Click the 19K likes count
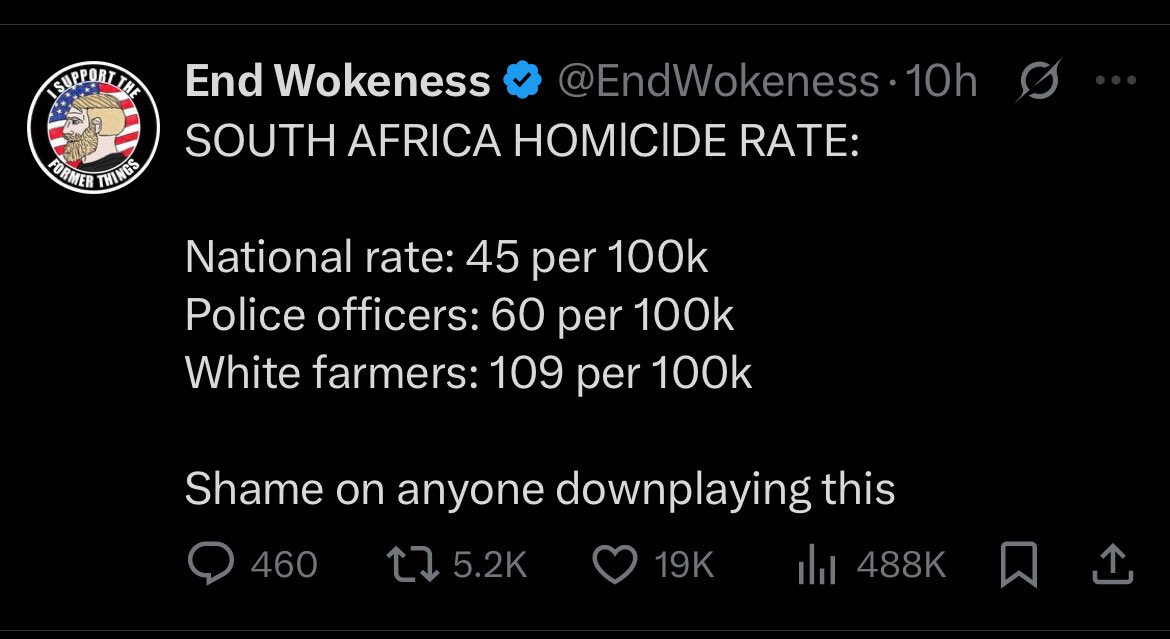Image resolution: width=1170 pixels, height=639 pixels. (685, 566)
